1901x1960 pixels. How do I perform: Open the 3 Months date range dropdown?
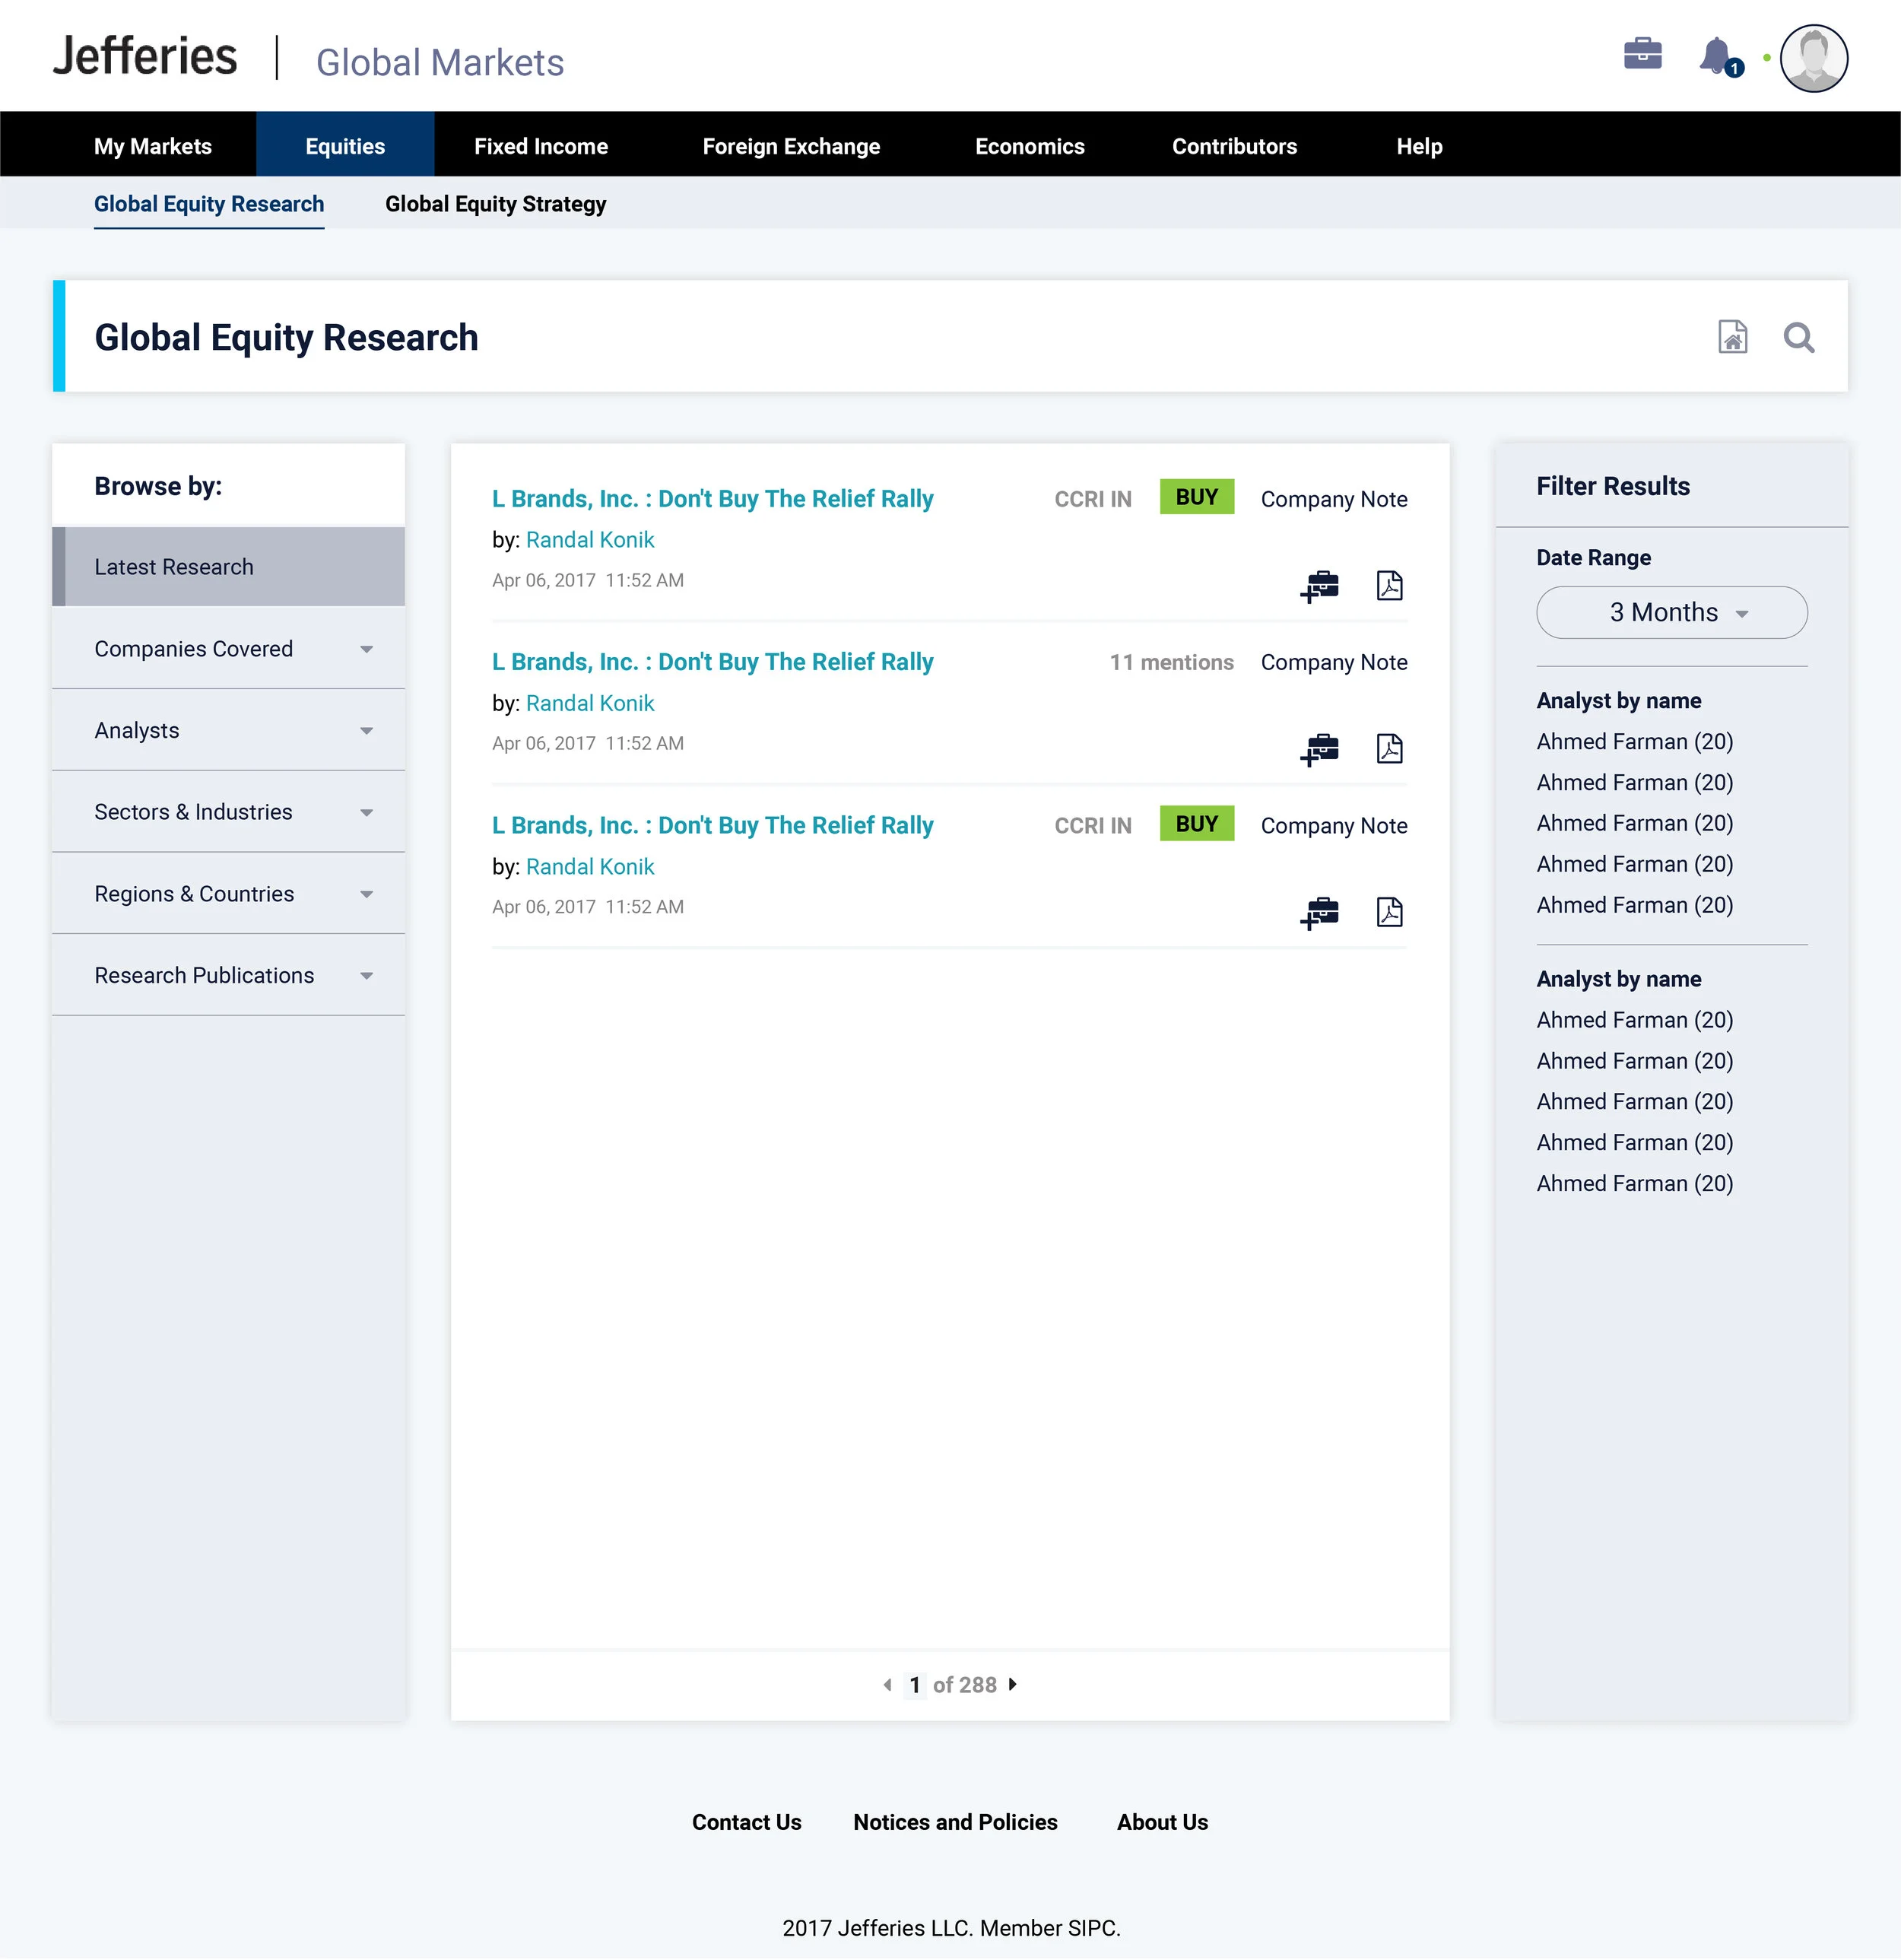click(x=1671, y=612)
